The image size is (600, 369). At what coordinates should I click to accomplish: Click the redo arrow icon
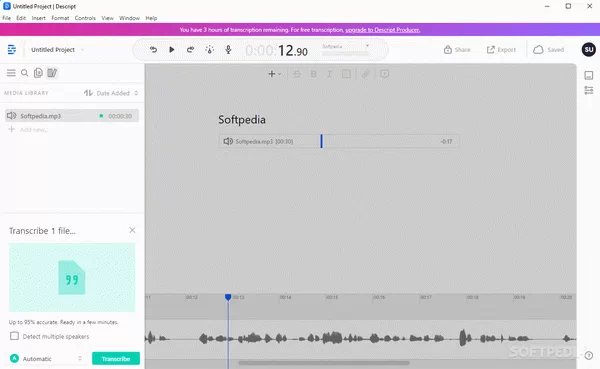pyautogui.click(x=190, y=49)
